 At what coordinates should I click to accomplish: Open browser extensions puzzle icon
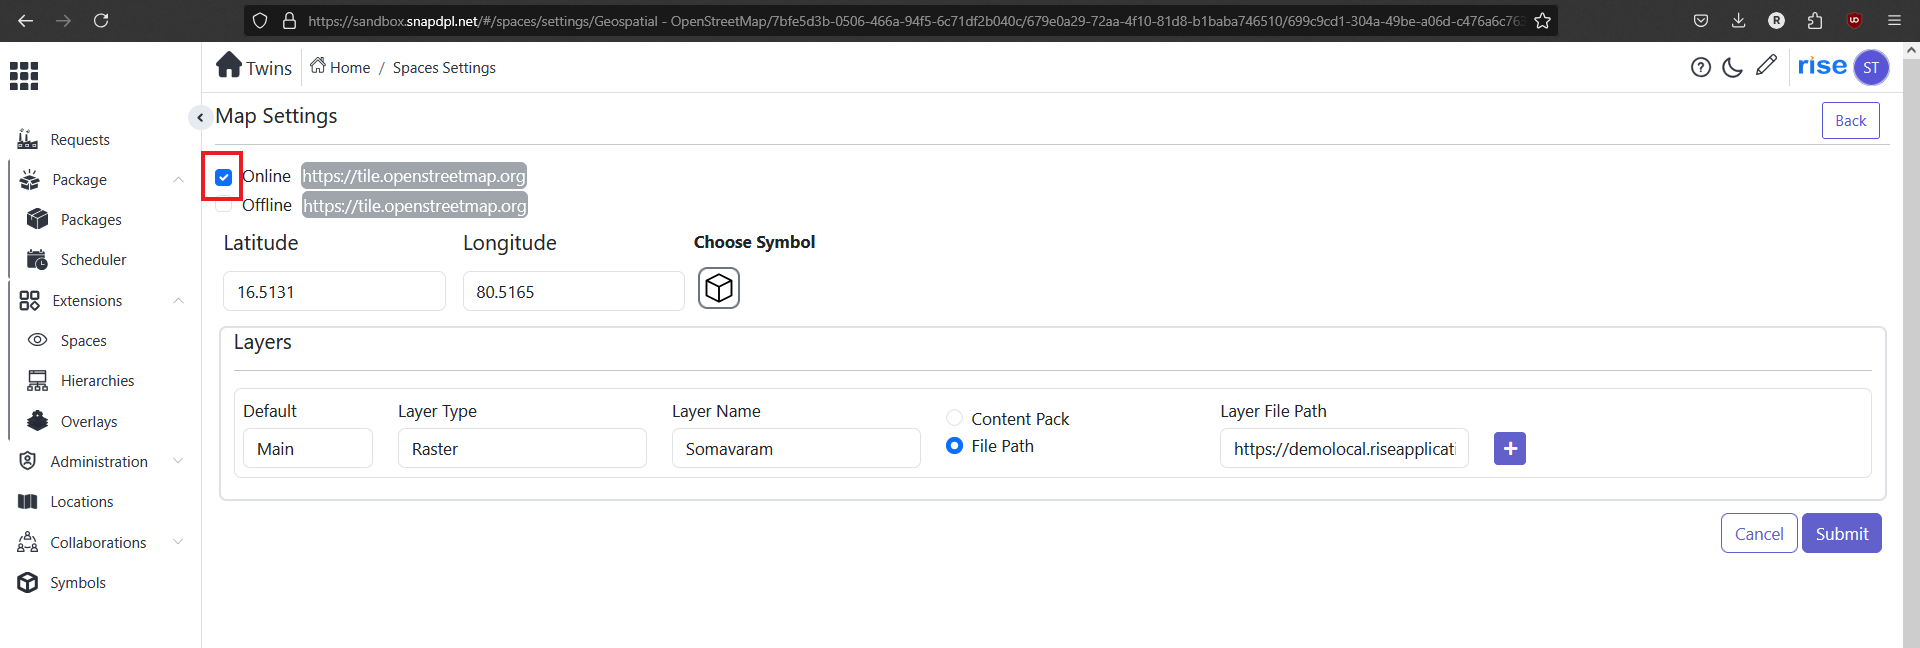tap(1815, 20)
